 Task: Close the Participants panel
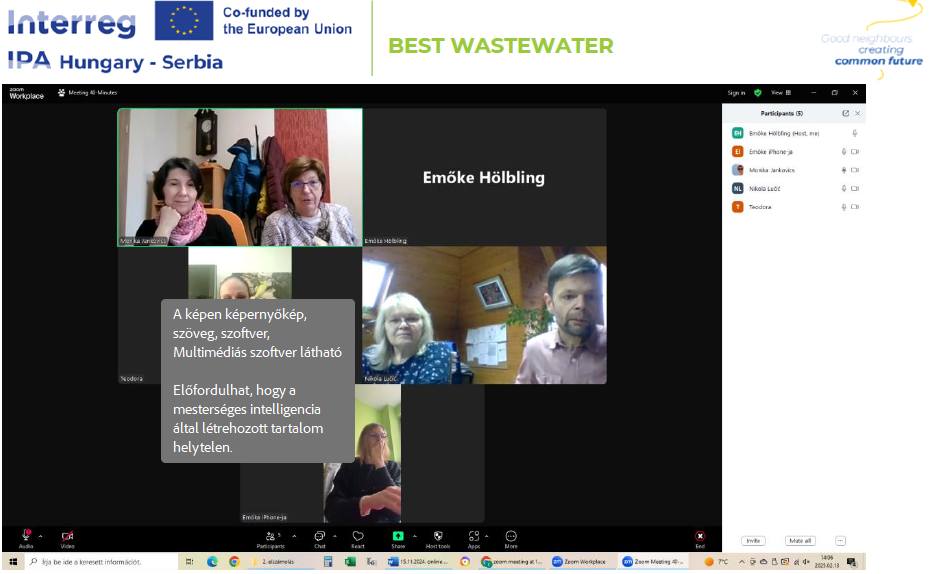(857, 113)
